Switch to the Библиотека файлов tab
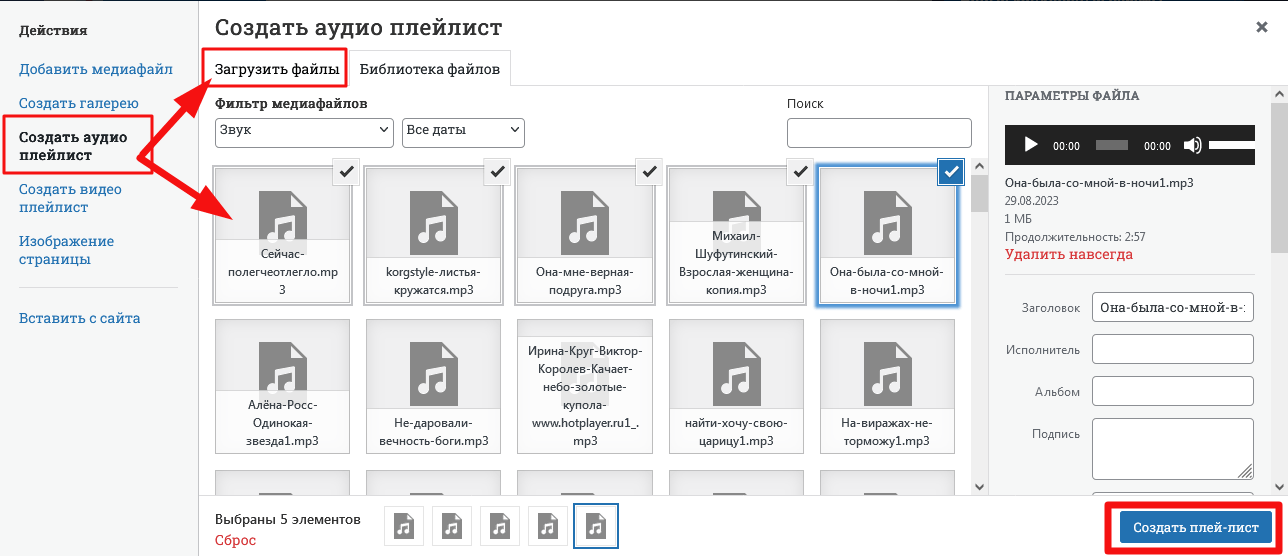Viewport: 1288px width, 556px height. click(x=430, y=69)
